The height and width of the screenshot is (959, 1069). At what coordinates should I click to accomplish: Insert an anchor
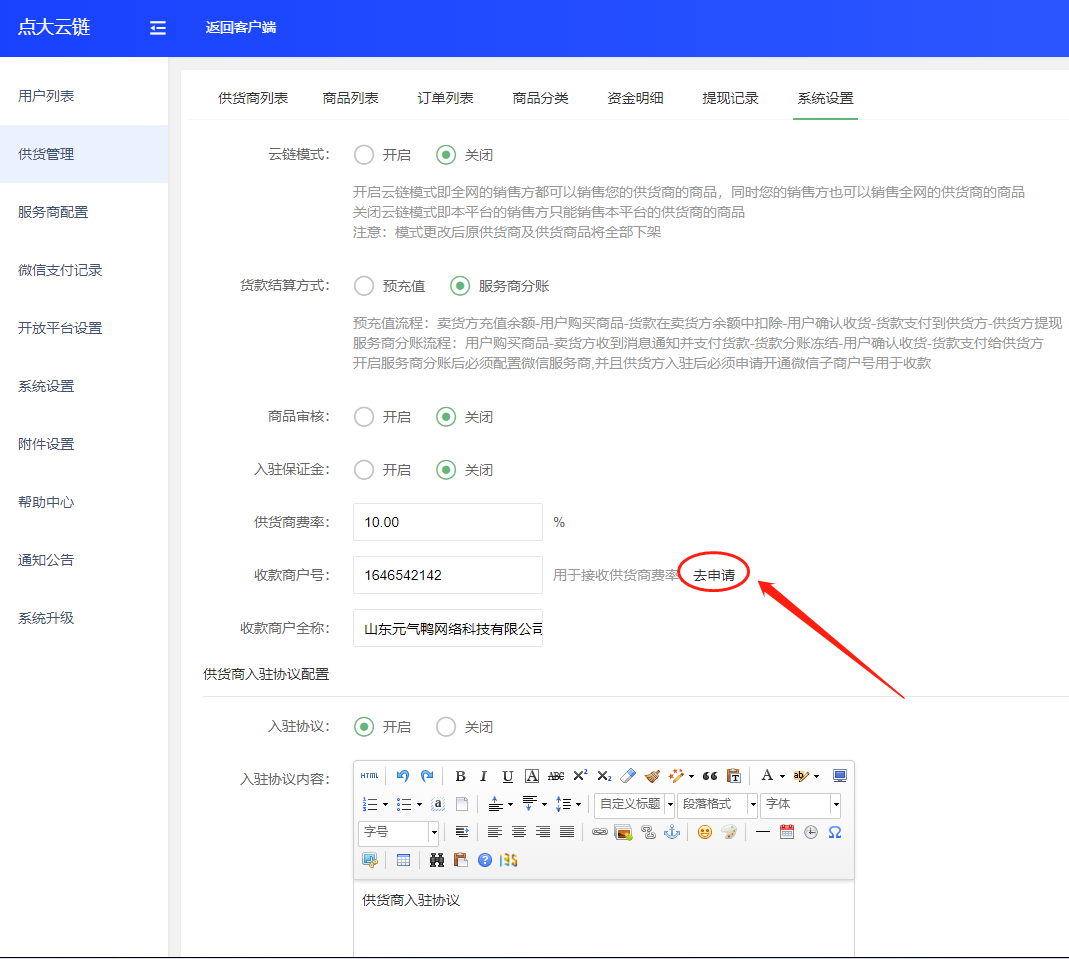pyautogui.click(x=672, y=832)
